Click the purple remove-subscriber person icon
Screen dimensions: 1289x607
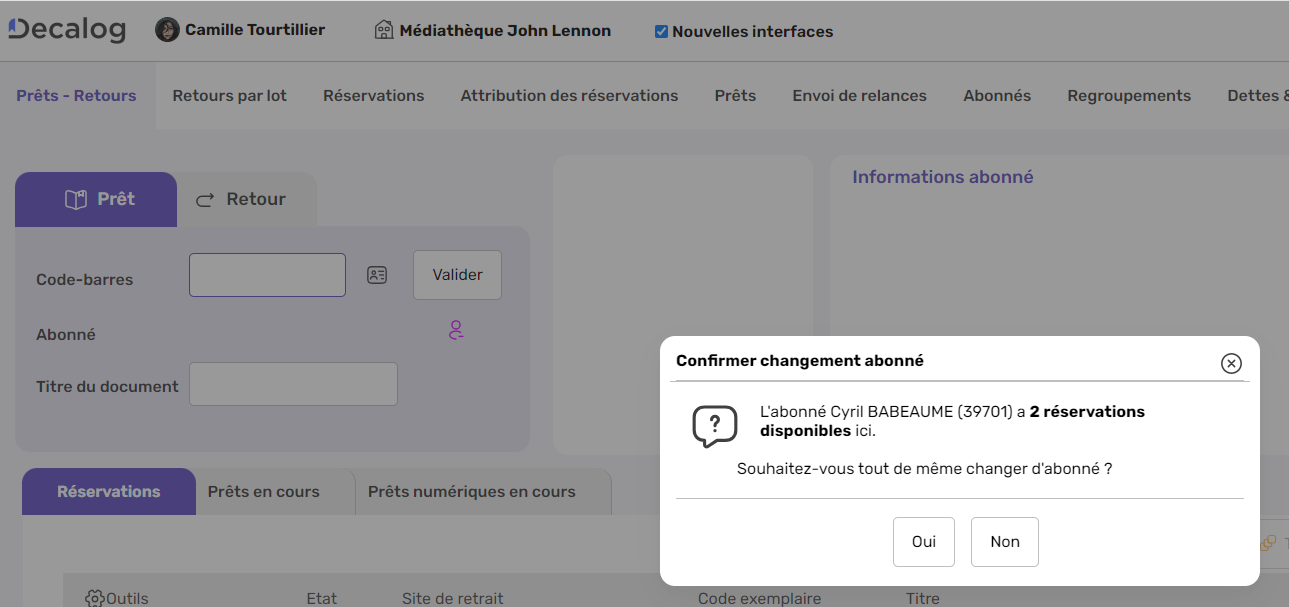pyautogui.click(x=456, y=330)
